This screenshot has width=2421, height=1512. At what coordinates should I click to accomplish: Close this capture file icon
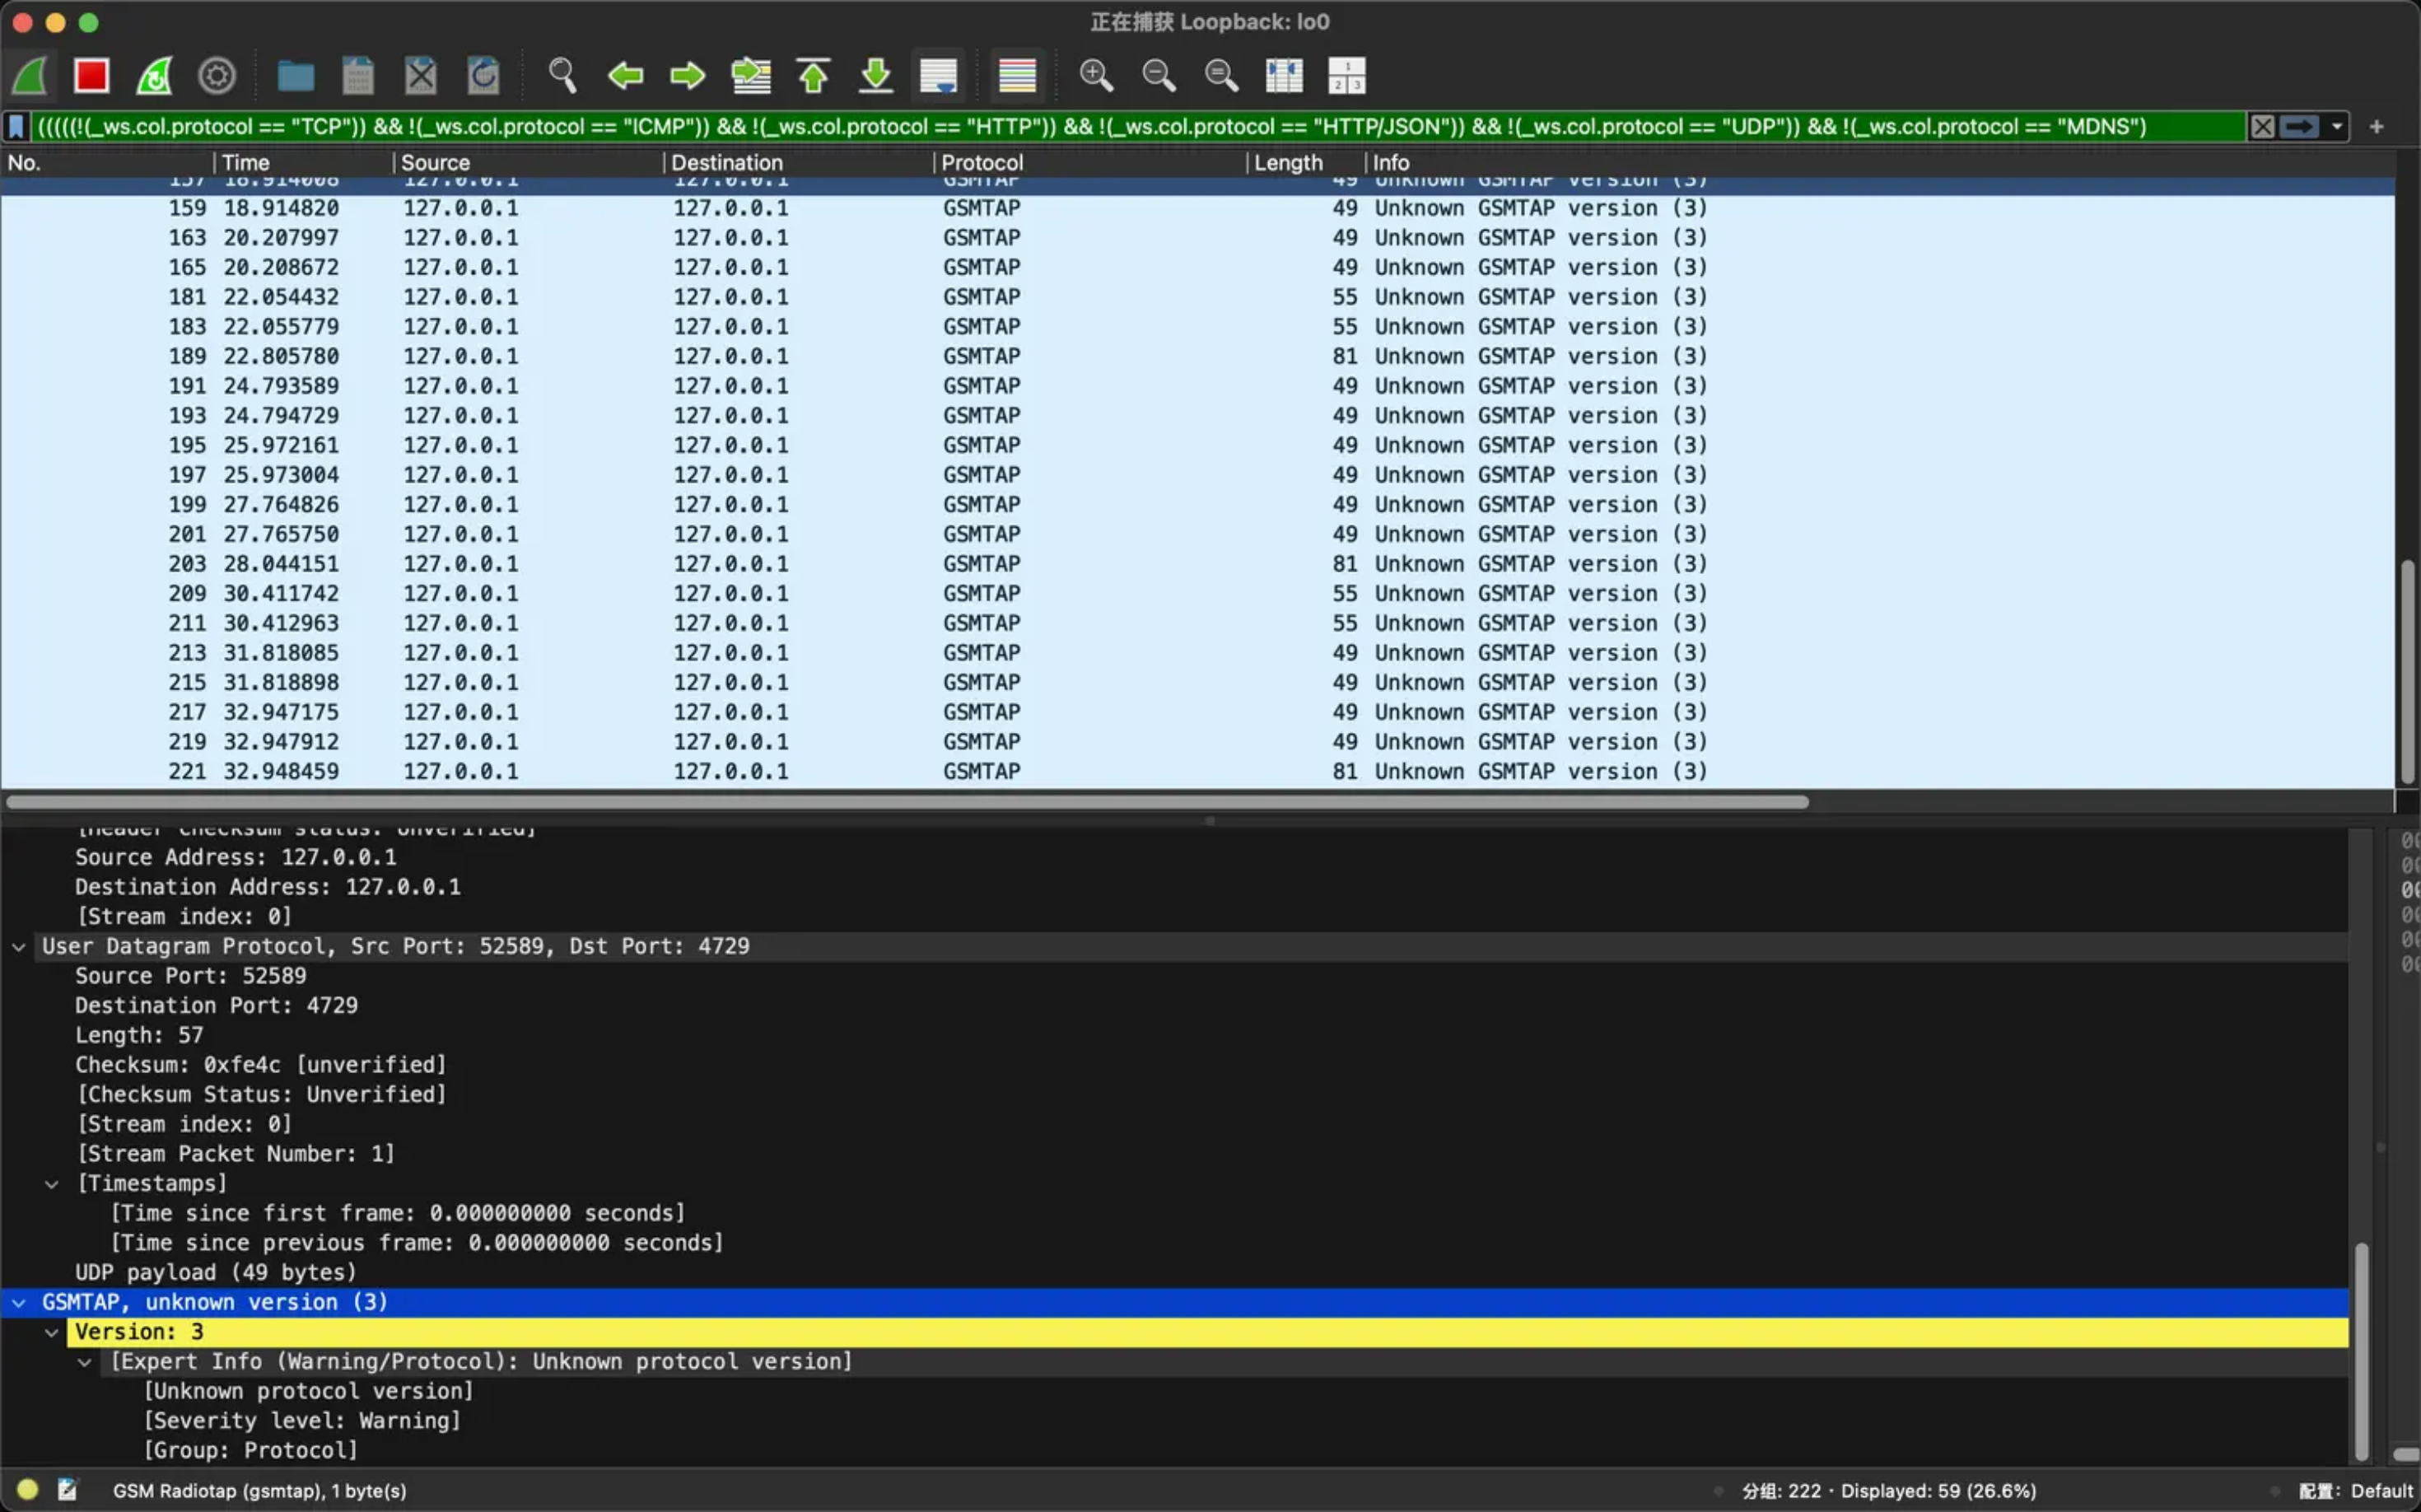click(420, 76)
